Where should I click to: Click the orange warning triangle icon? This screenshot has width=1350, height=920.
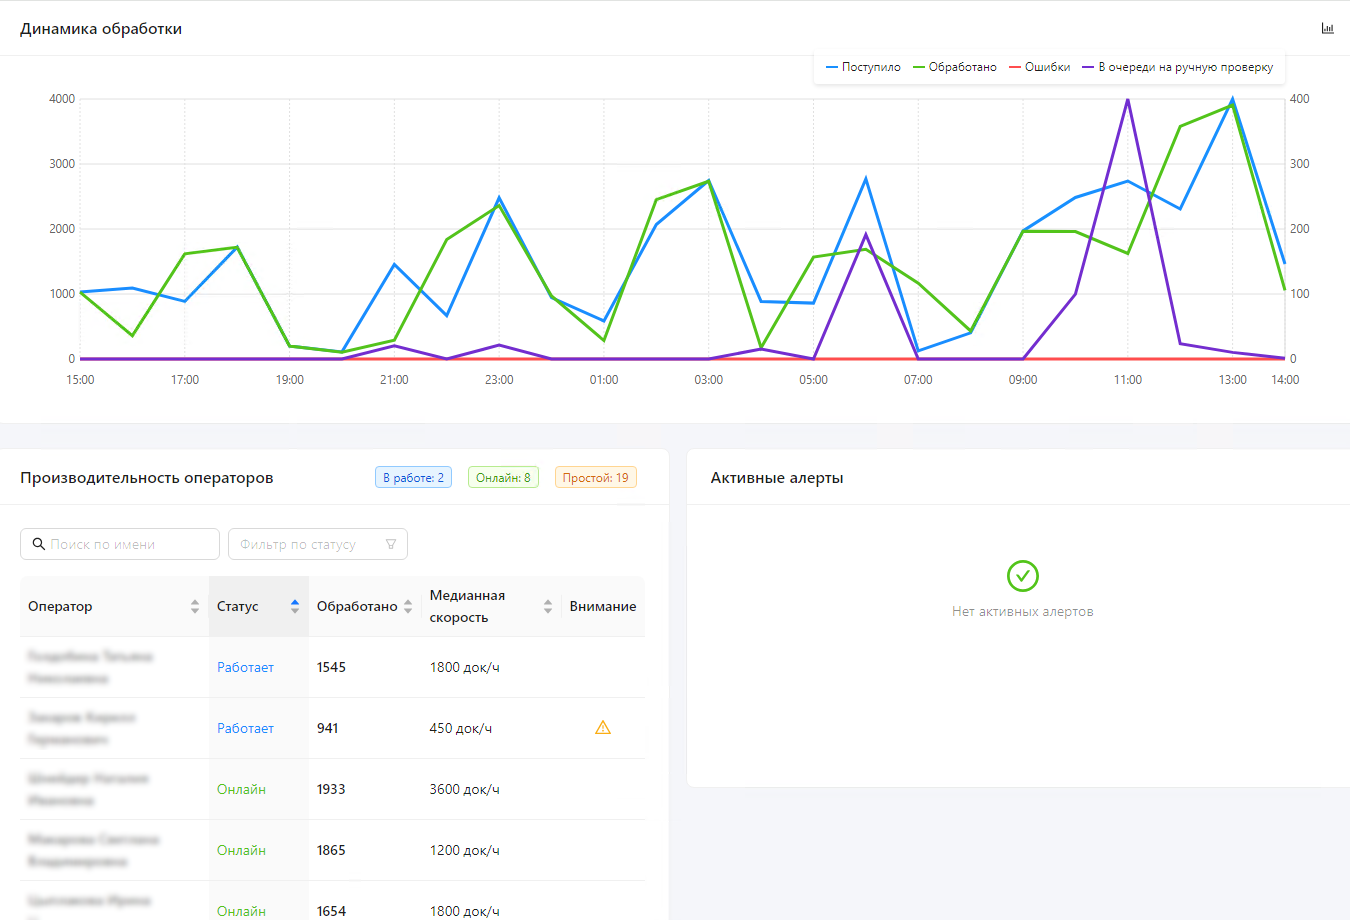(603, 727)
